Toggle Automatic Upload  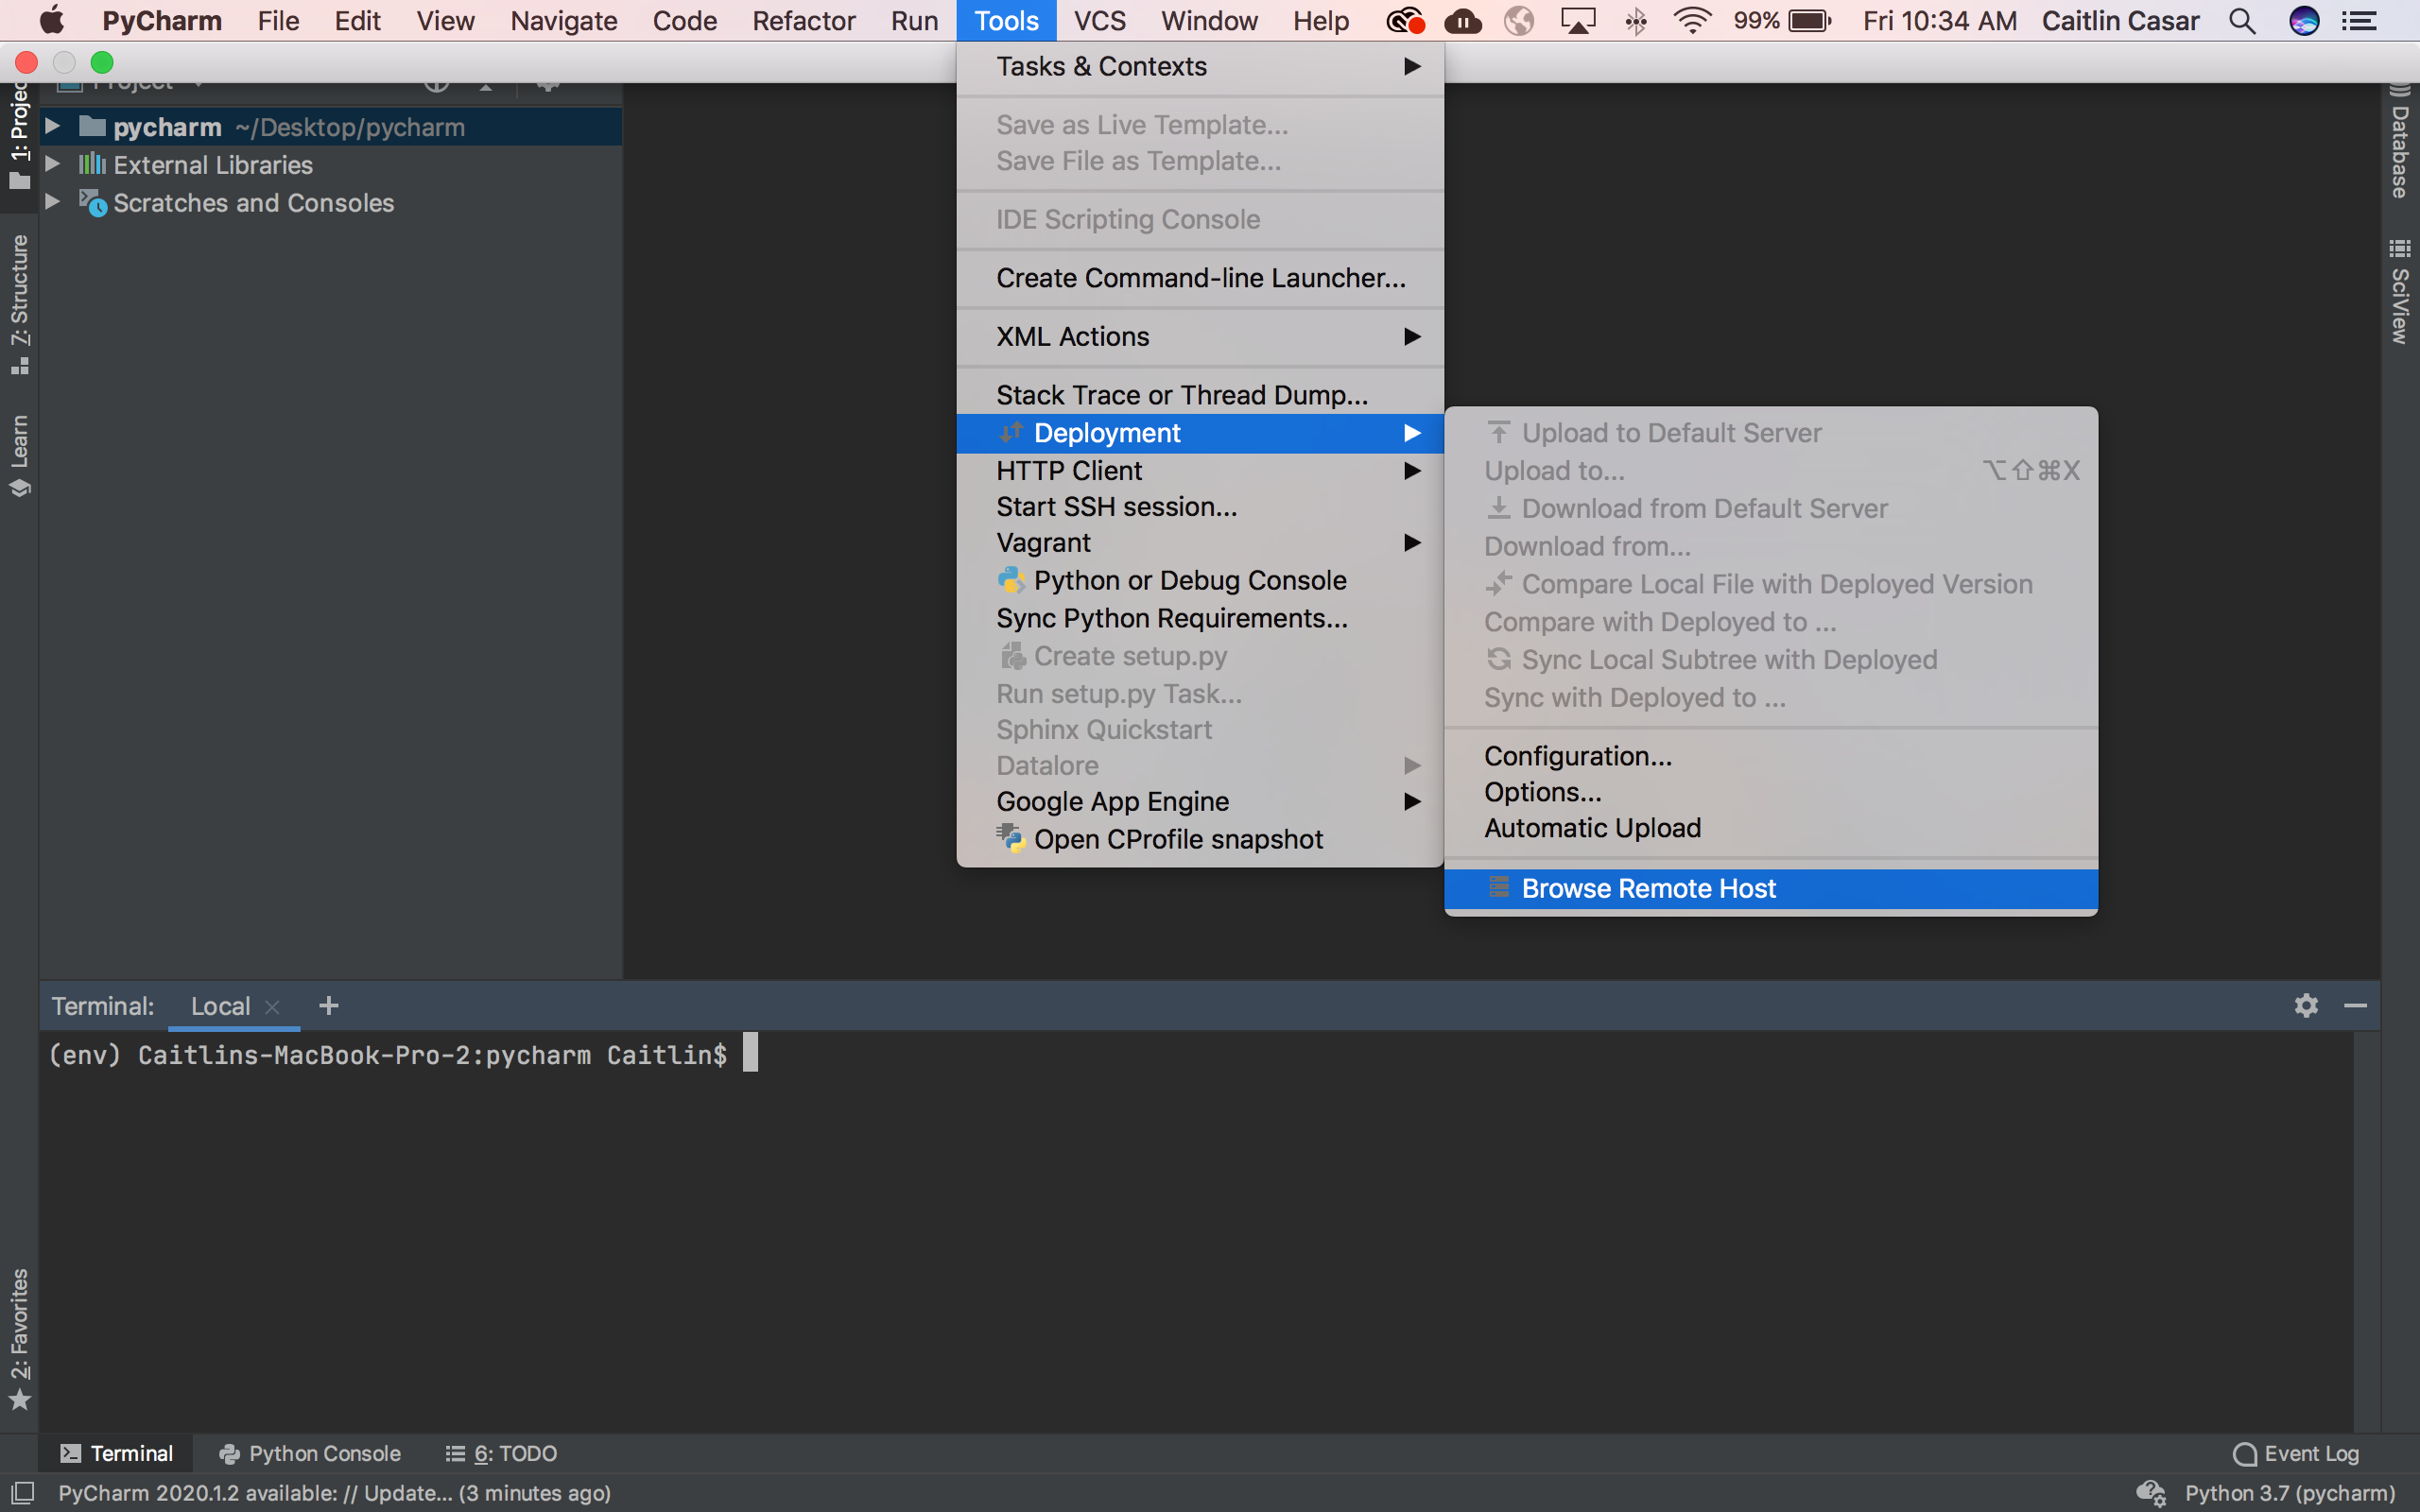(x=1771, y=827)
